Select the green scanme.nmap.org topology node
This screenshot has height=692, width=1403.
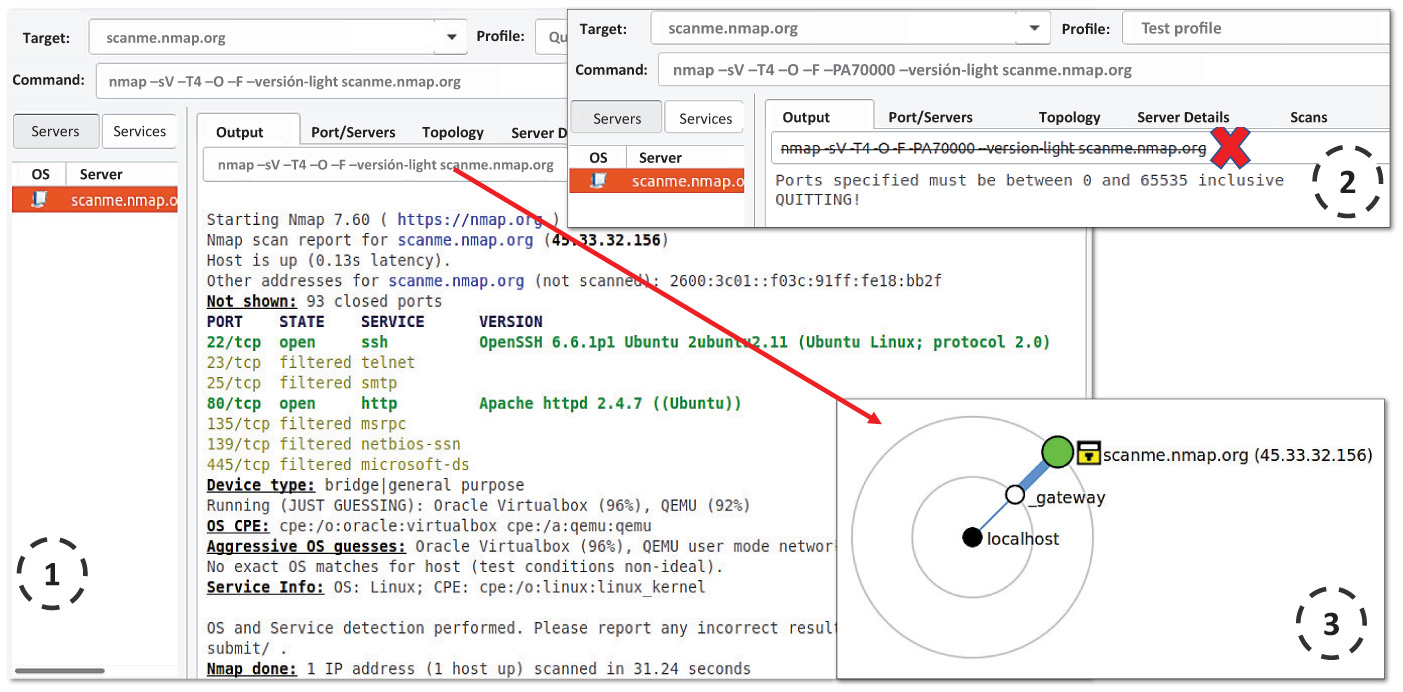point(1057,452)
